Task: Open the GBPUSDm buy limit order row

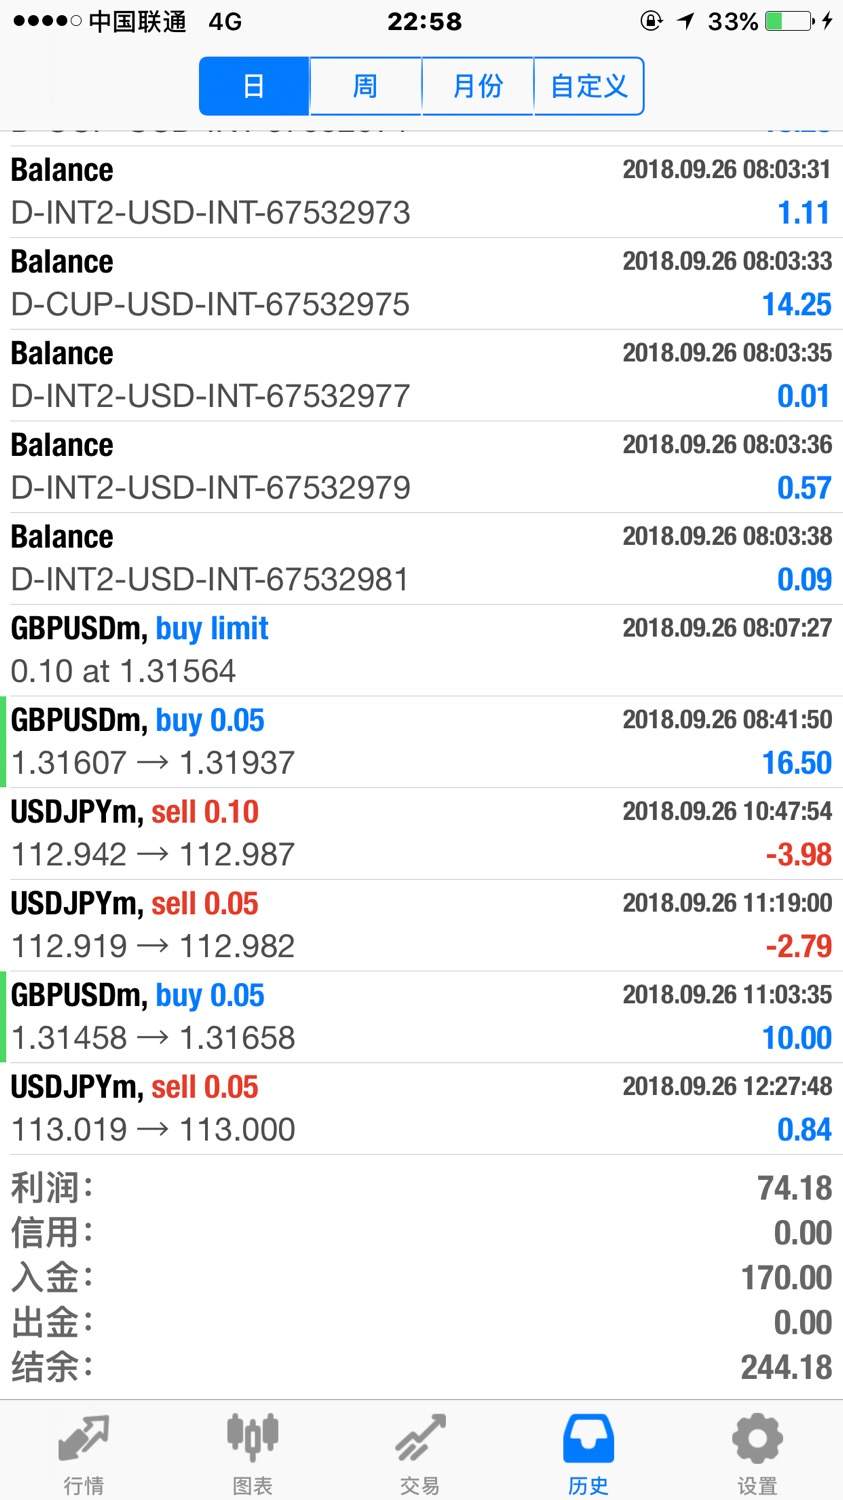Action: (421, 650)
